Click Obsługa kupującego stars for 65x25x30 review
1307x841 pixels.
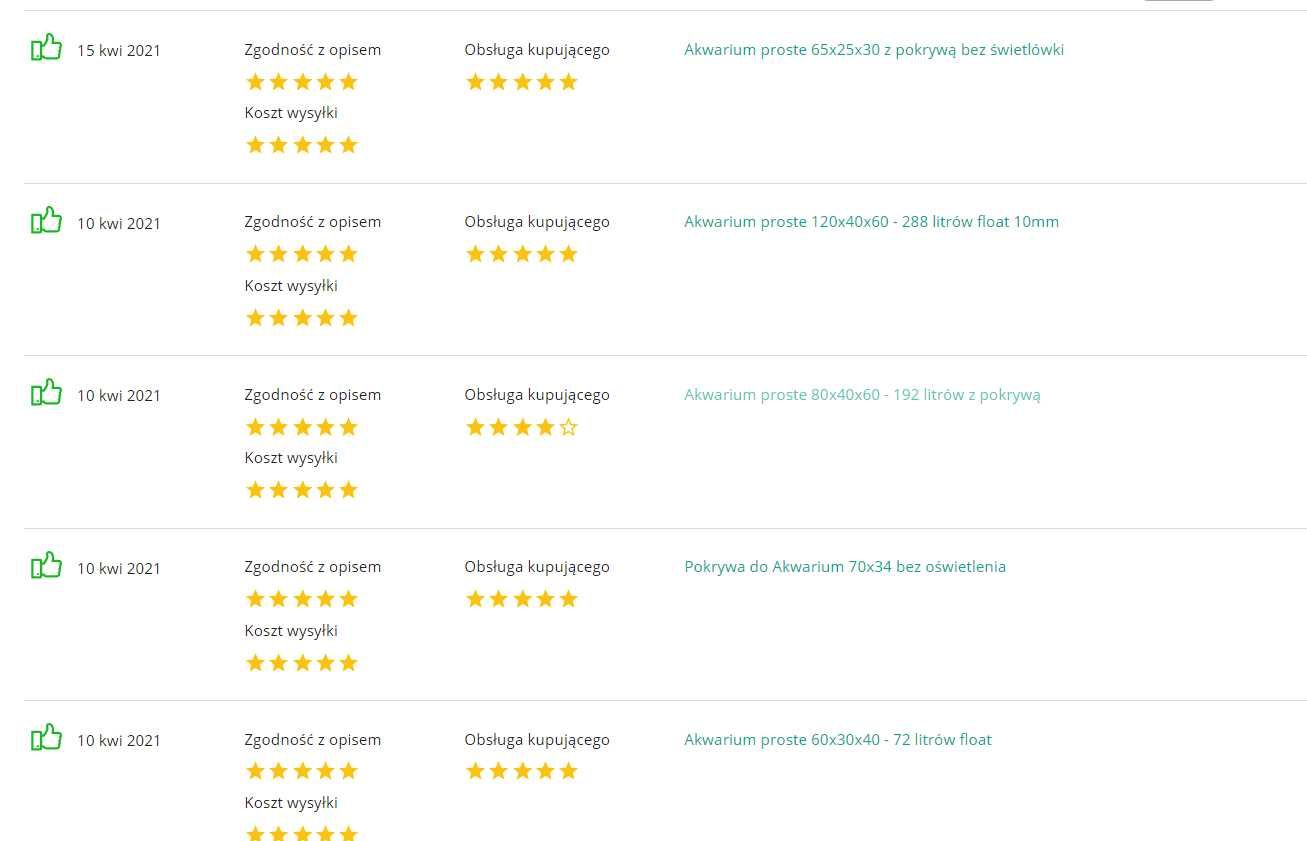pos(522,82)
